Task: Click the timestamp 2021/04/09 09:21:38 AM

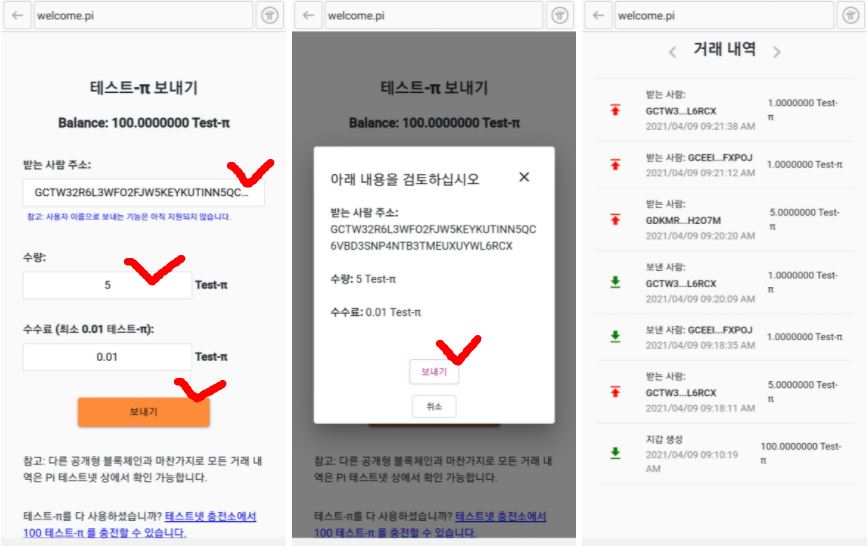Action: click(700, 126)
